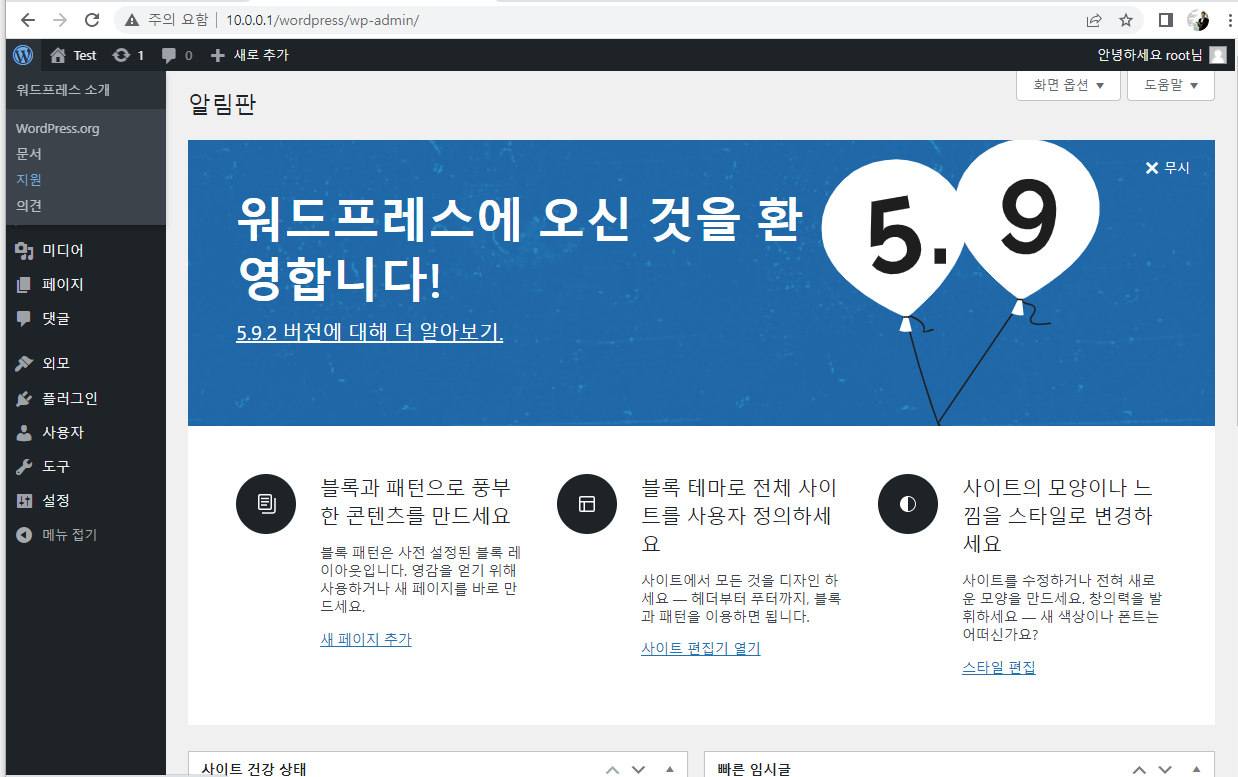The height and width of the screenshot is (777, 1238).
Task: Dismiss the welcome panel via 무시
Action: pos(1168,168)
